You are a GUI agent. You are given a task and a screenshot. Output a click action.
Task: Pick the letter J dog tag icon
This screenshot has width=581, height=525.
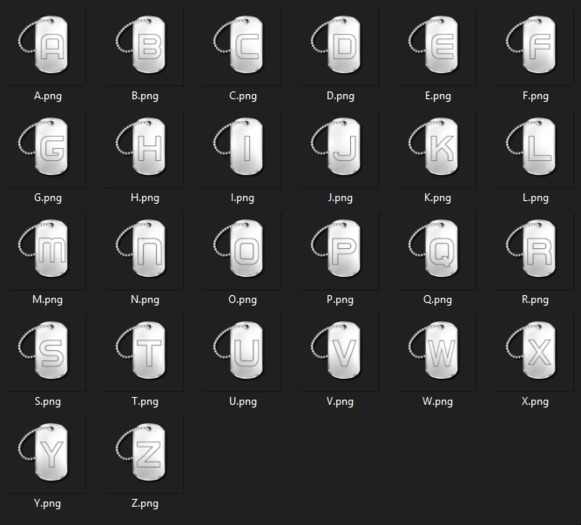coord(336,146)
